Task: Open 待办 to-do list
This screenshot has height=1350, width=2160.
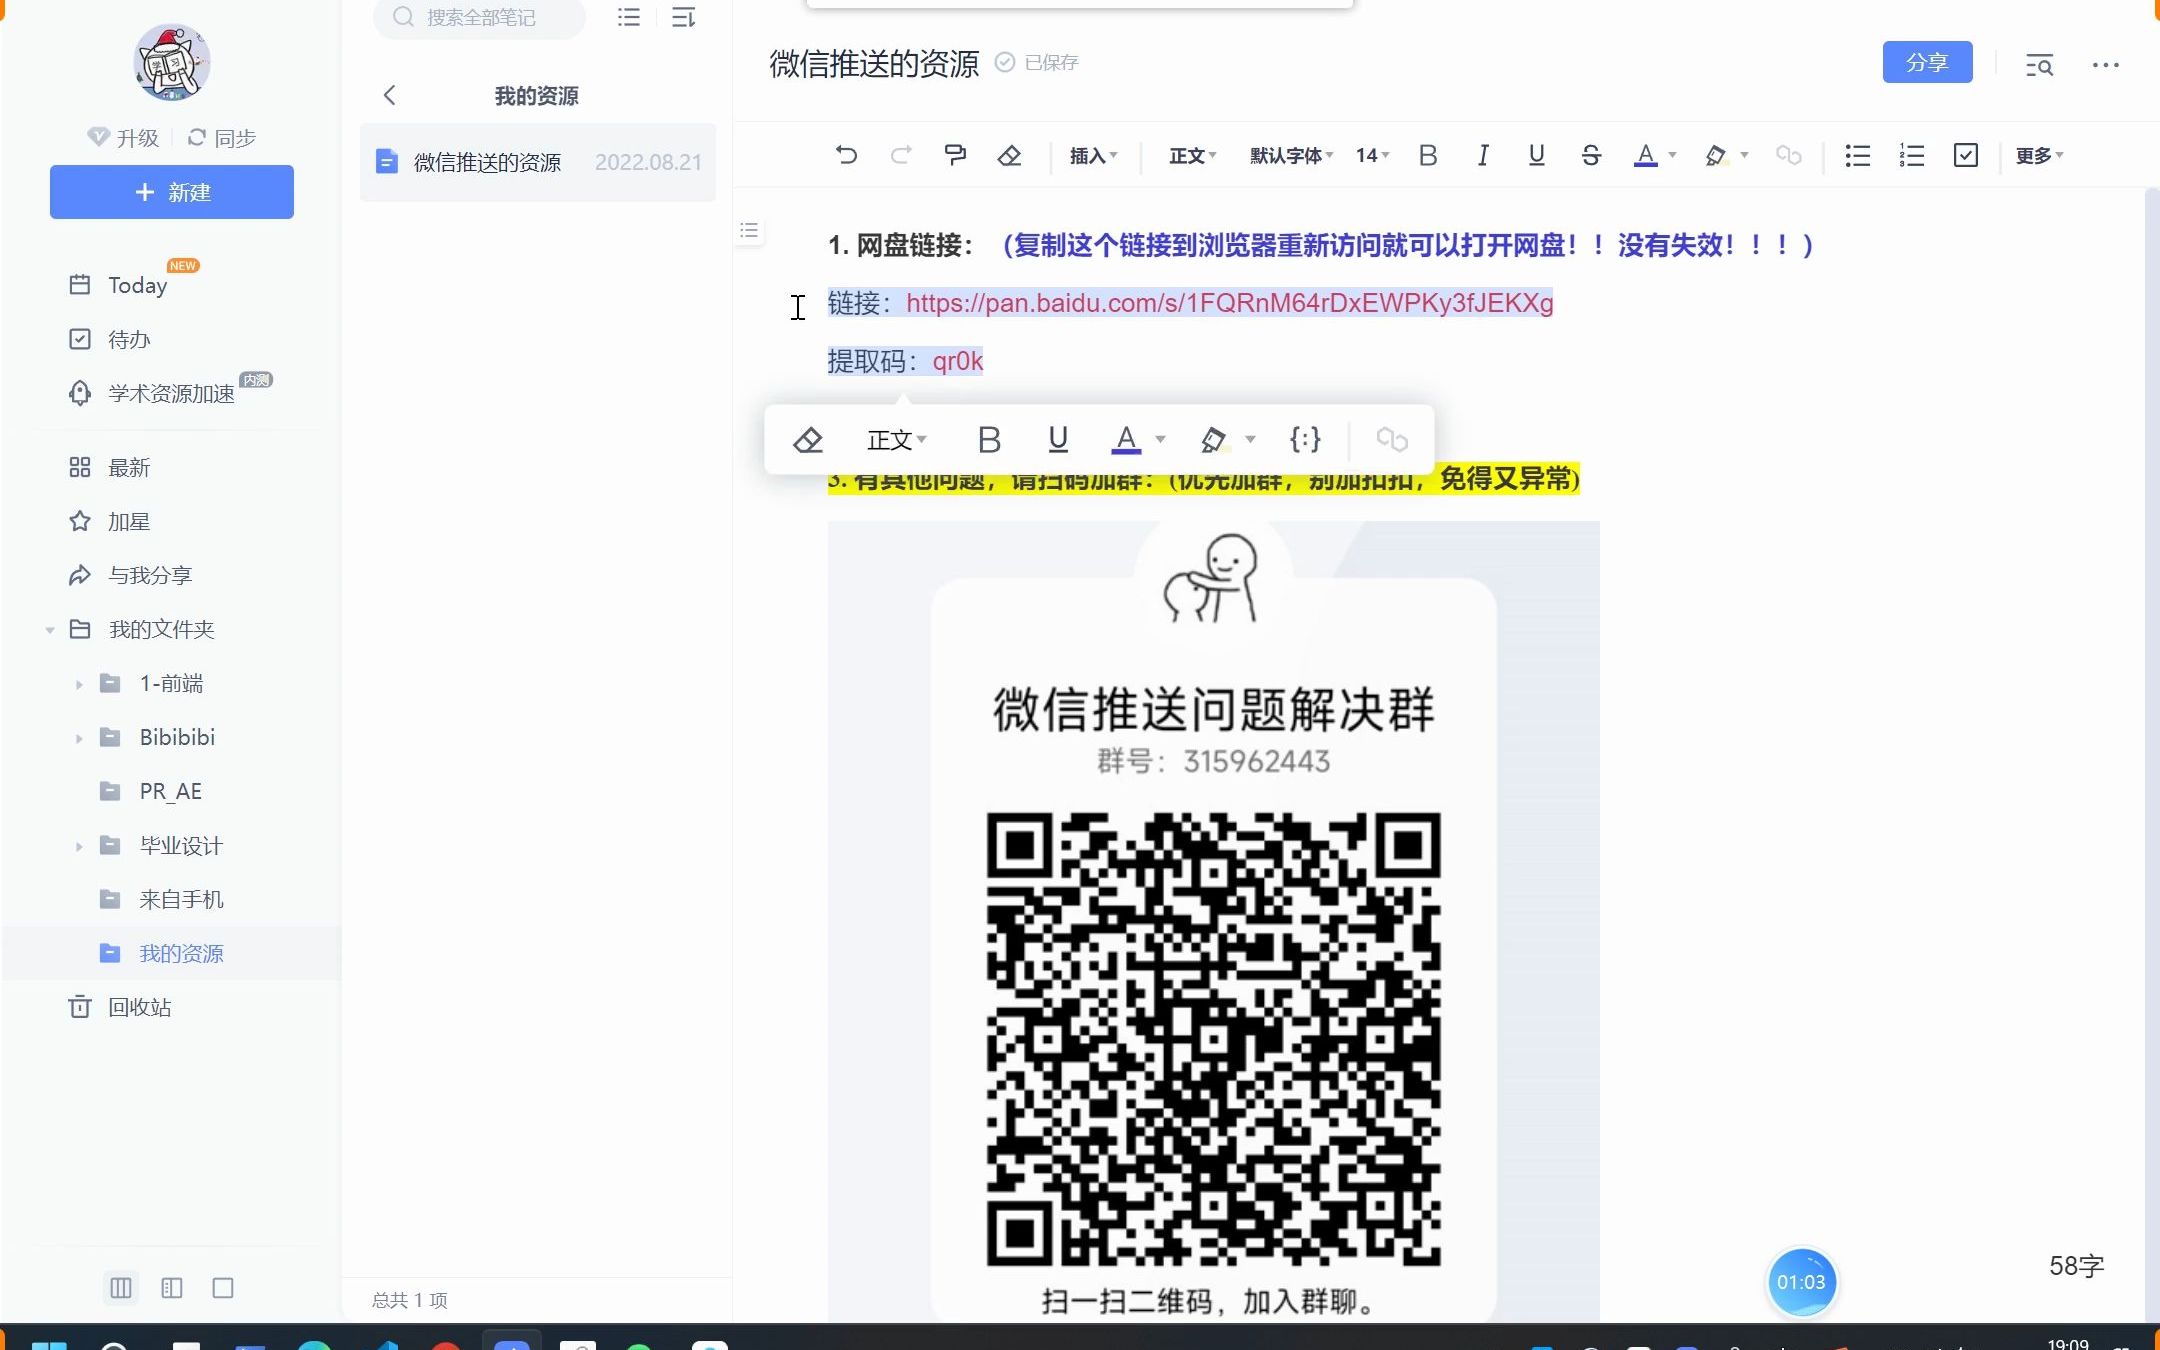Action: tap(129, 339)
